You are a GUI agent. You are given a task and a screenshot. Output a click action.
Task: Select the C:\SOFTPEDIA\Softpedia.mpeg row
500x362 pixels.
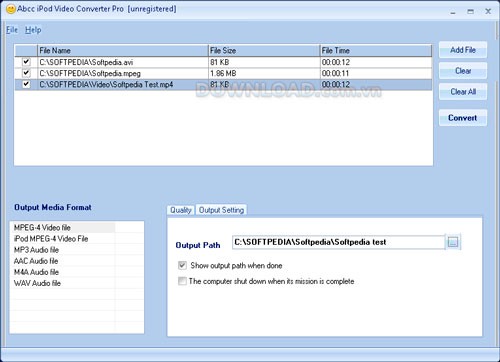223,73
